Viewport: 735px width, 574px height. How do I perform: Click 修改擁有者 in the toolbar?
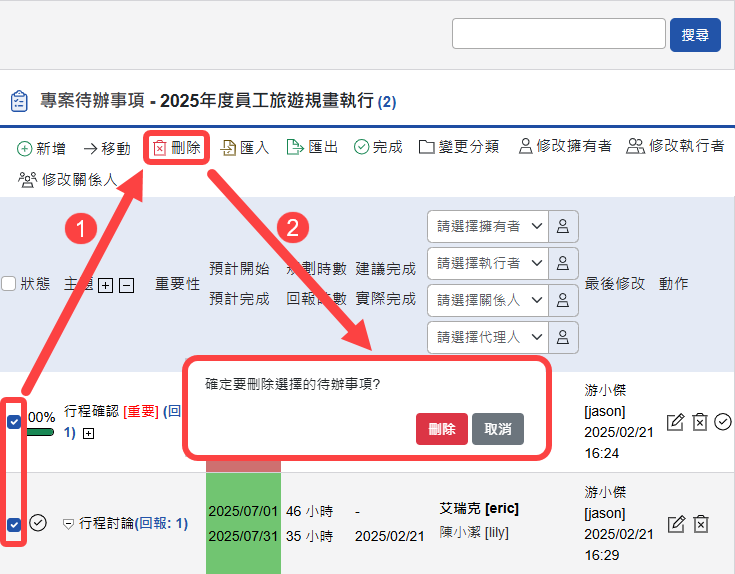[x=564, y=147]
